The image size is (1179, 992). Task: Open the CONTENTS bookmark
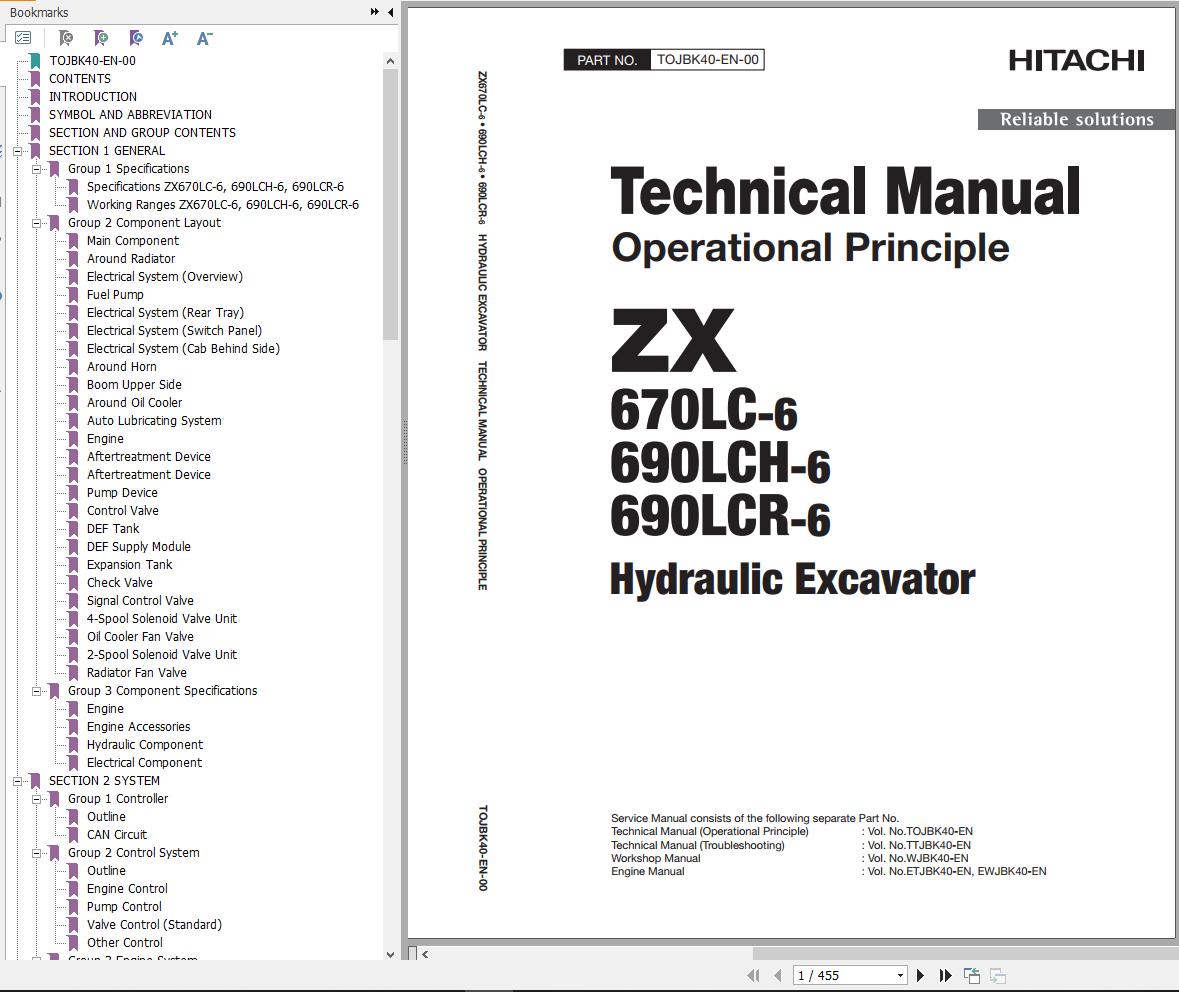point(80,79)
